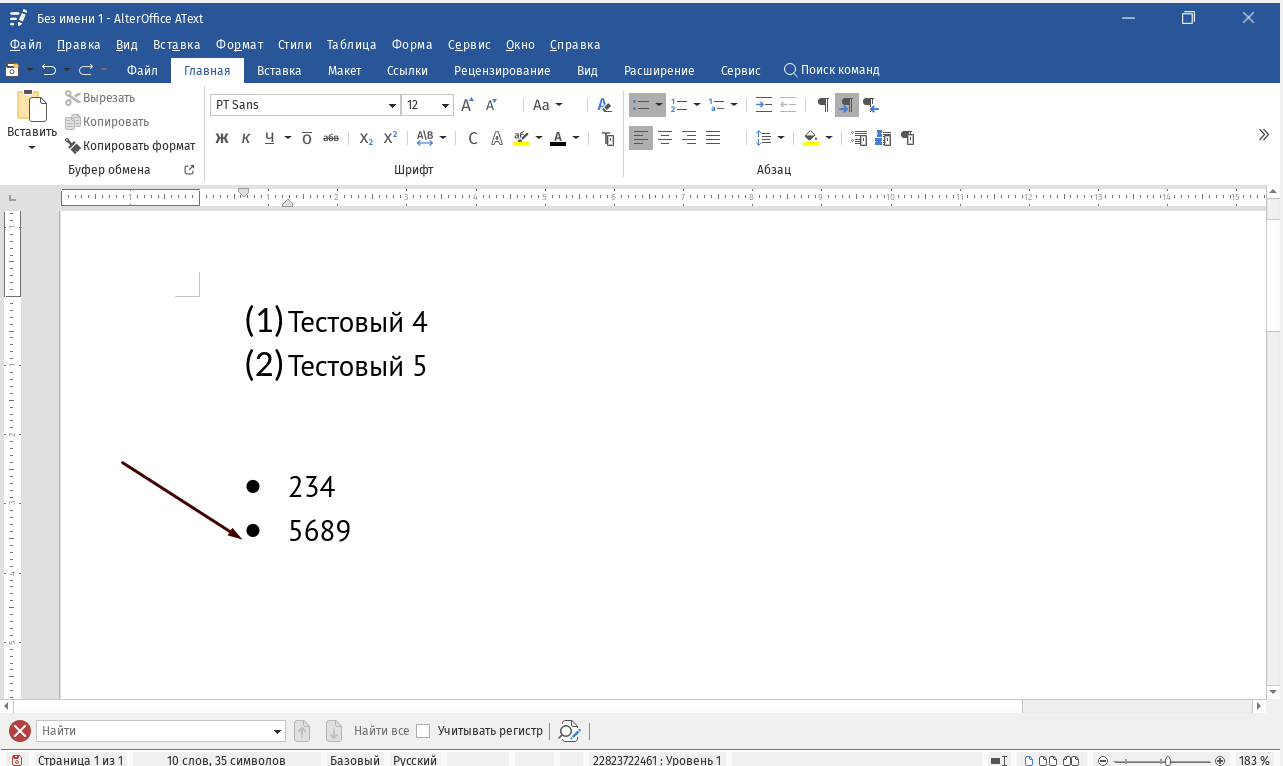Enable the Учитывать регистр checkbox
The image size is (1283, 766).
[x=423, y=731]
